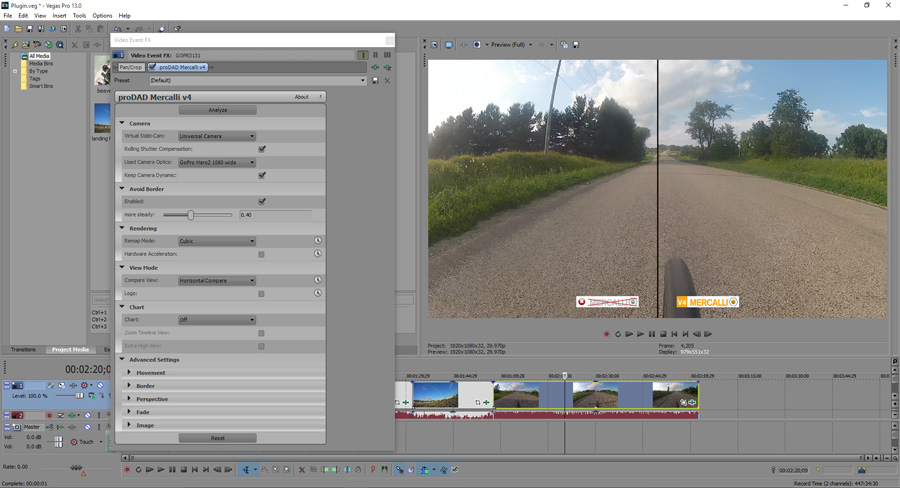This screenshot has width=900, height=488.
Task: Save project using the floppy disk icon
Action: [30, 29]
